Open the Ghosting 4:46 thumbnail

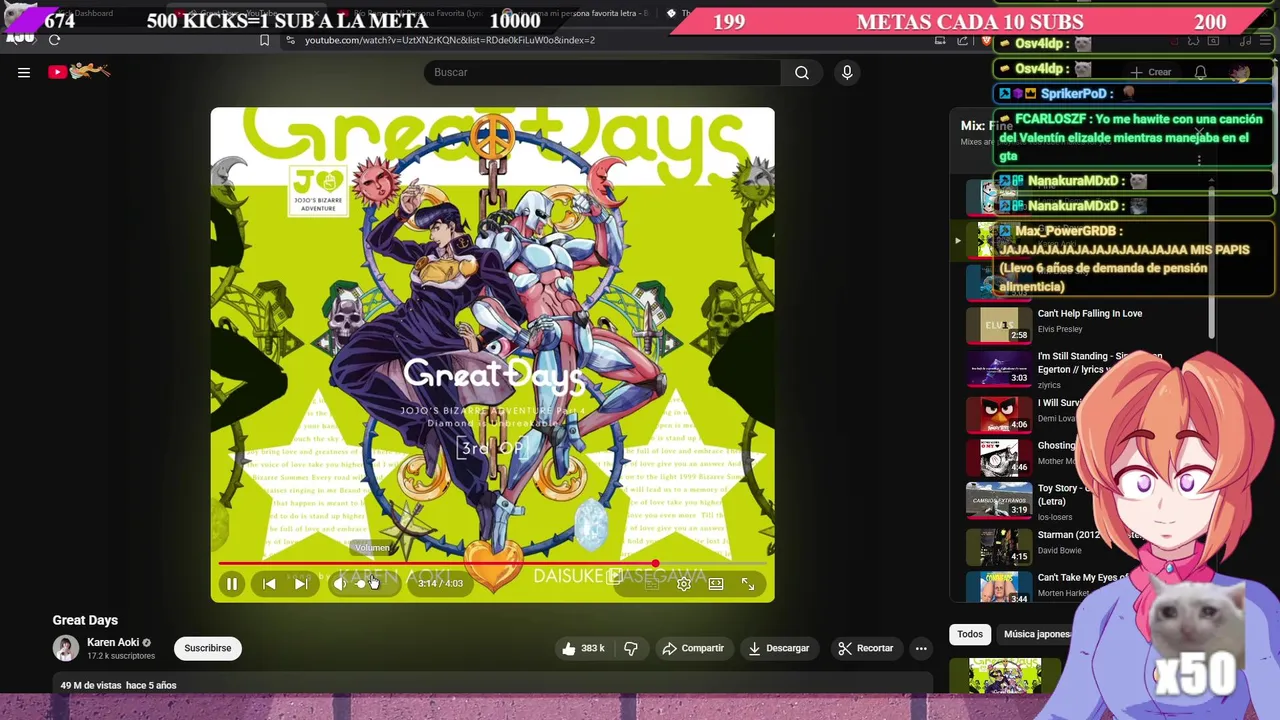pos(998,456)
